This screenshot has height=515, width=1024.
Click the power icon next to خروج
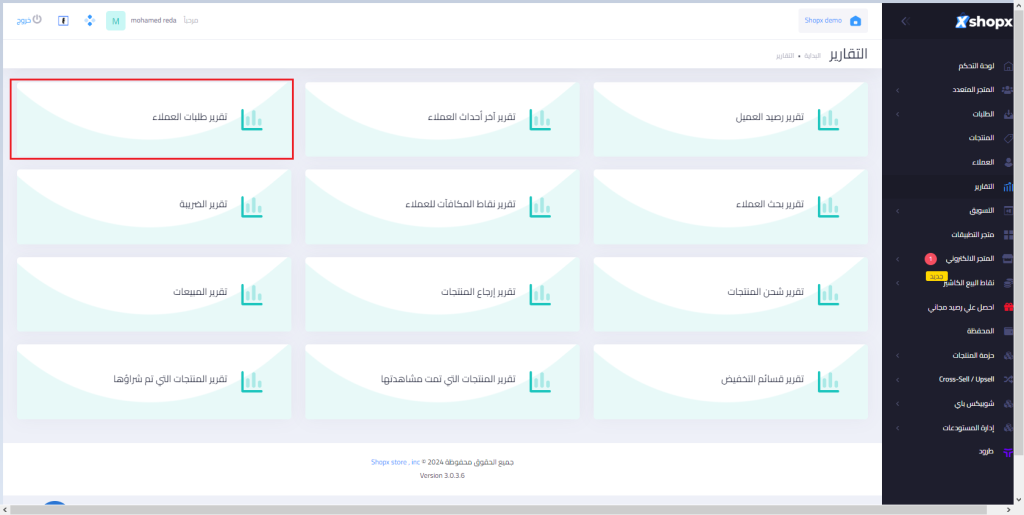click(38, 19)
